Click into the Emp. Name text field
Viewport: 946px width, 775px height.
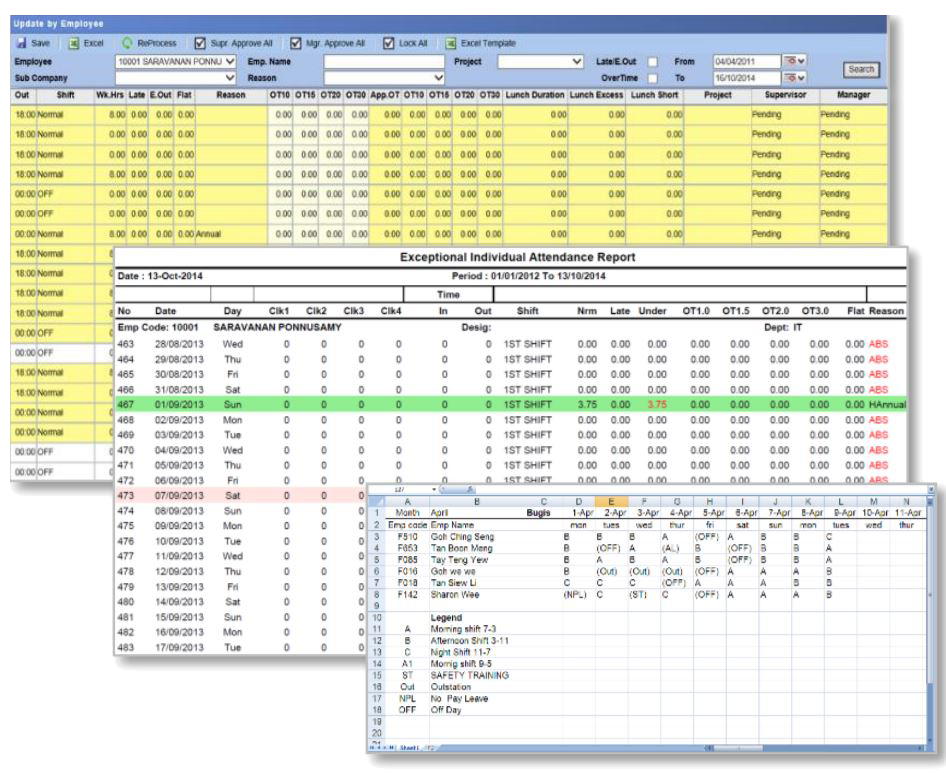click(x=383, y=62)
